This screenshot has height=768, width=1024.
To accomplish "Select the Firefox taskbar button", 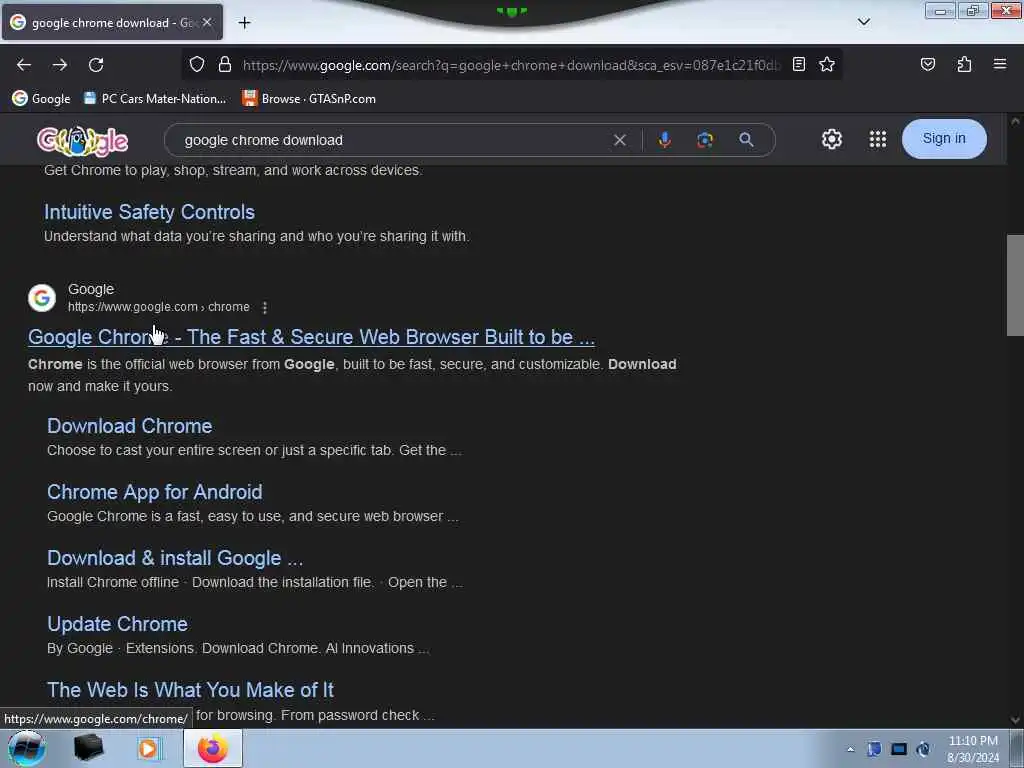I will pyautogui.click(x=212, y=748).
